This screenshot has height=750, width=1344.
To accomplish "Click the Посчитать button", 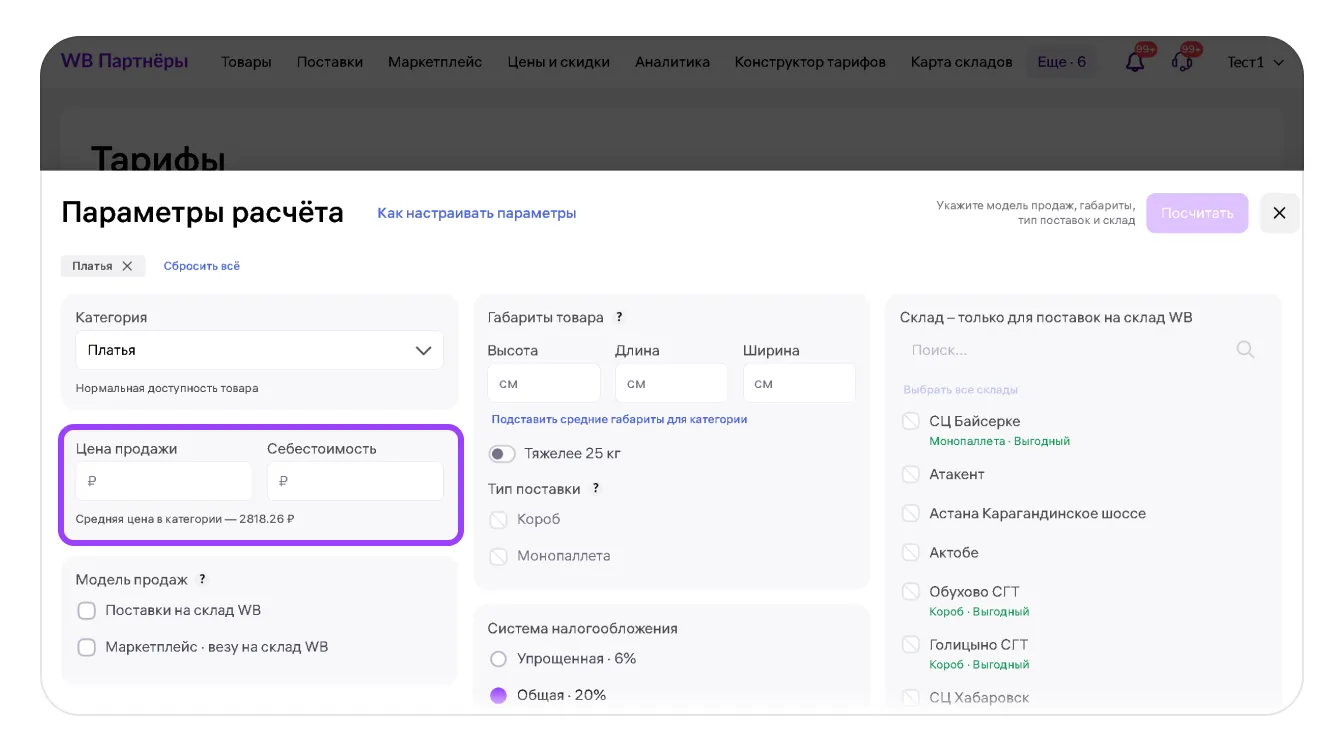I will point(1197,213).
